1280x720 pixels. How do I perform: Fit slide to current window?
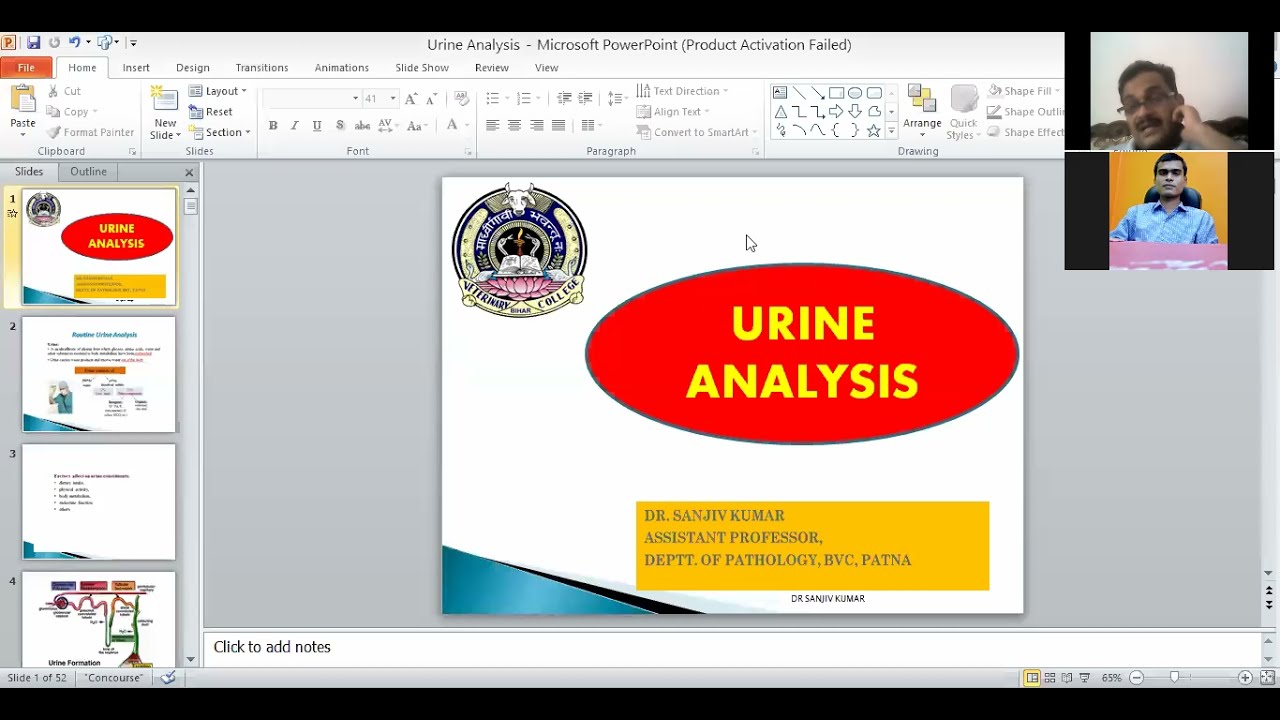(1267, 678)
